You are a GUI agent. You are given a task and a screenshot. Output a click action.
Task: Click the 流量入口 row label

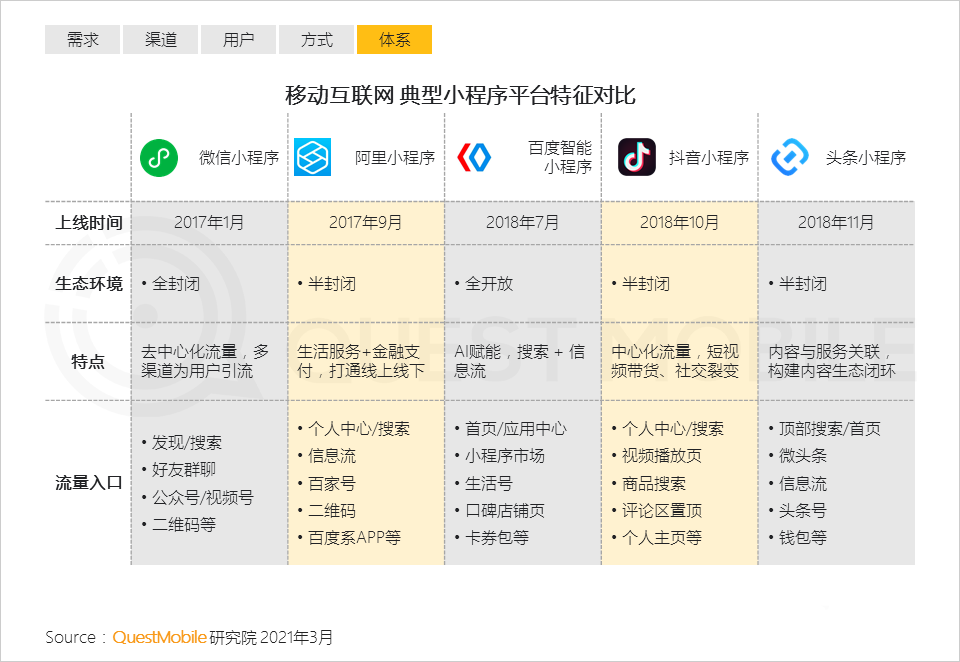click(89, 483)
